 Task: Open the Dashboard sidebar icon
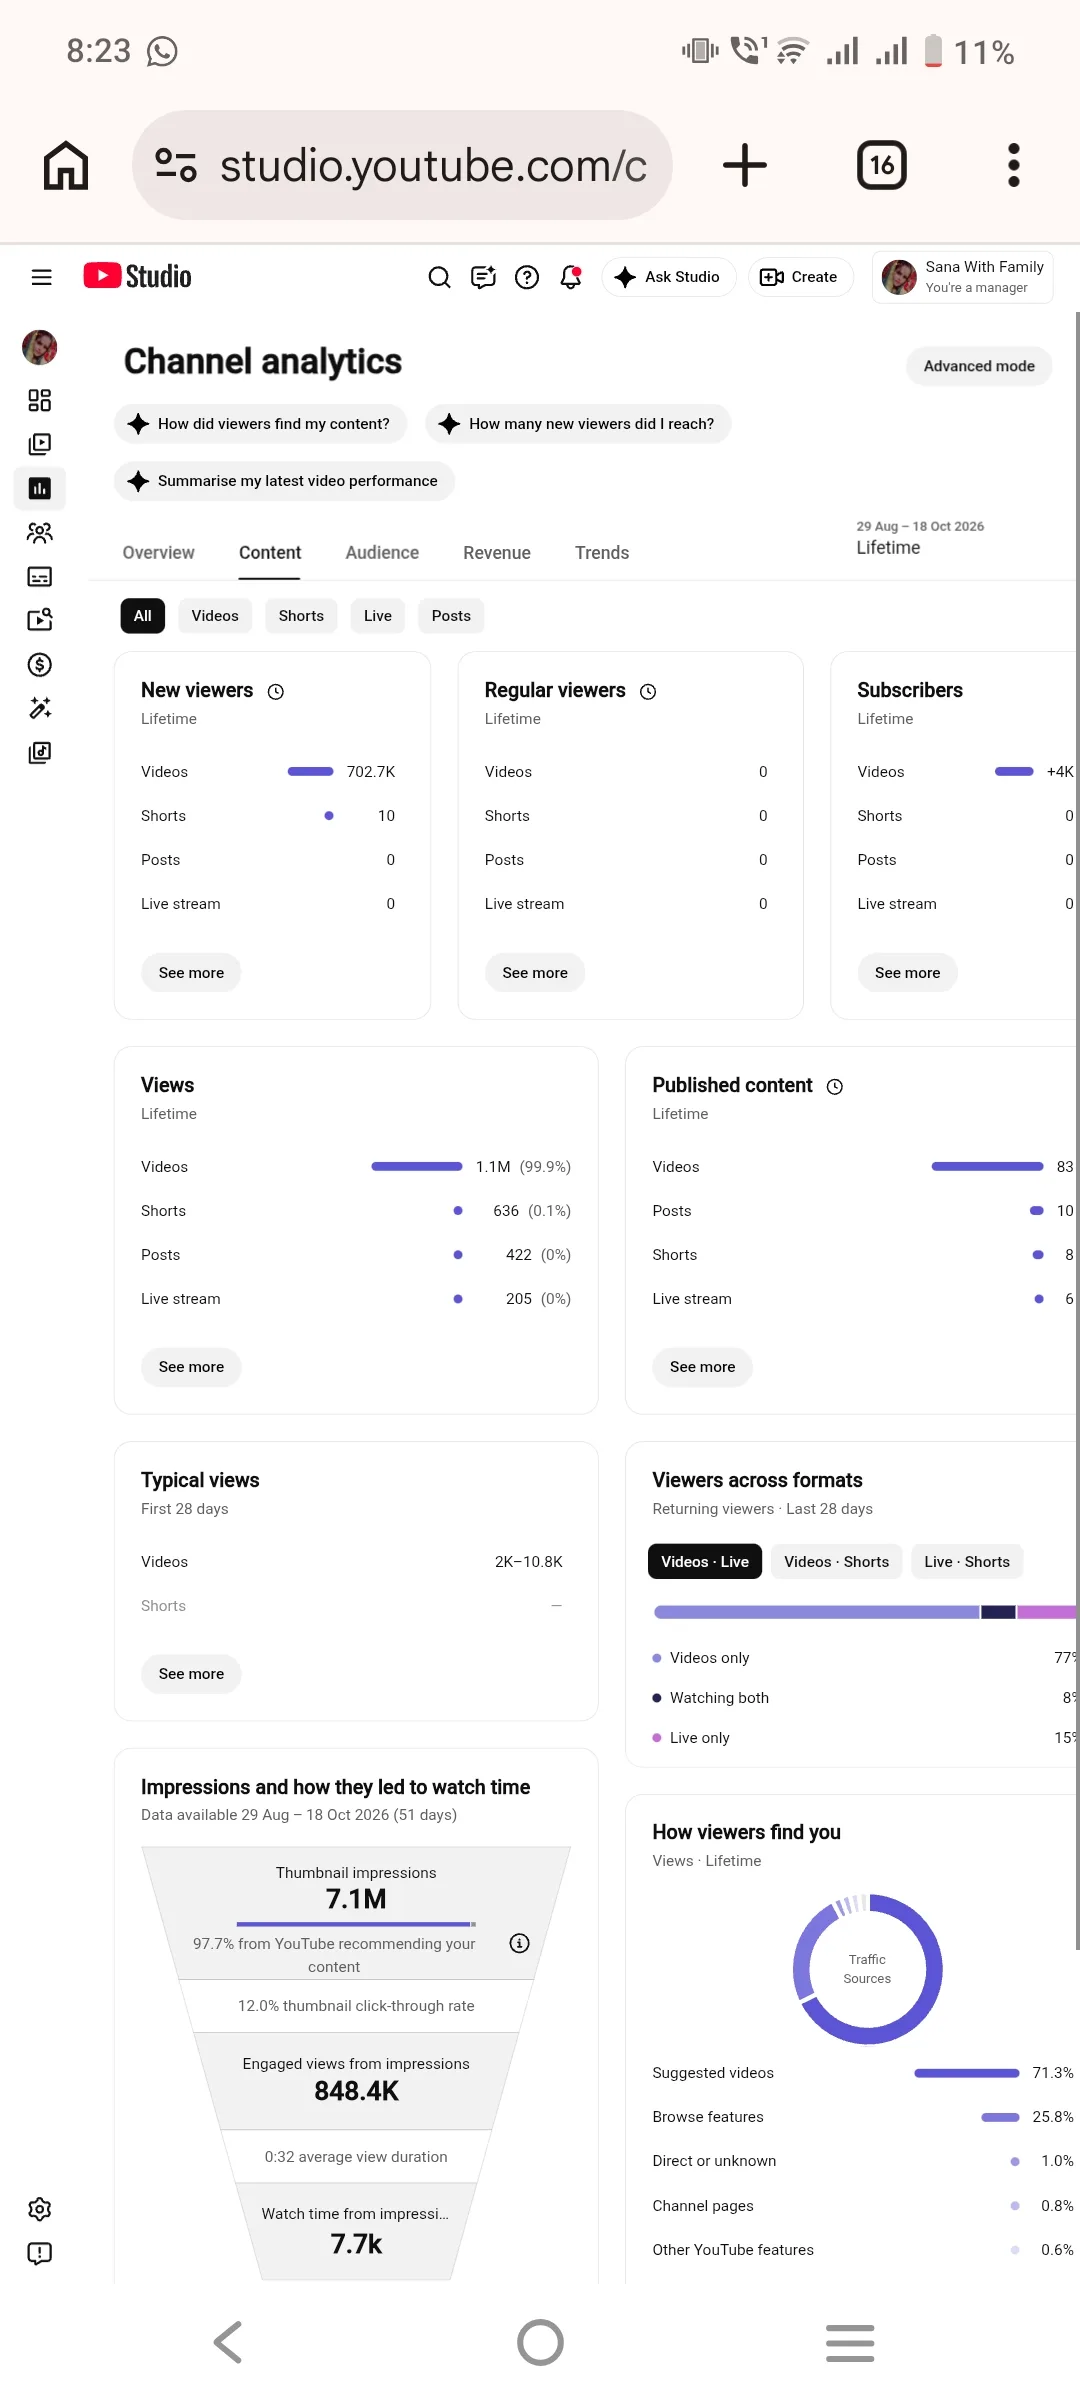pos(40,401)
